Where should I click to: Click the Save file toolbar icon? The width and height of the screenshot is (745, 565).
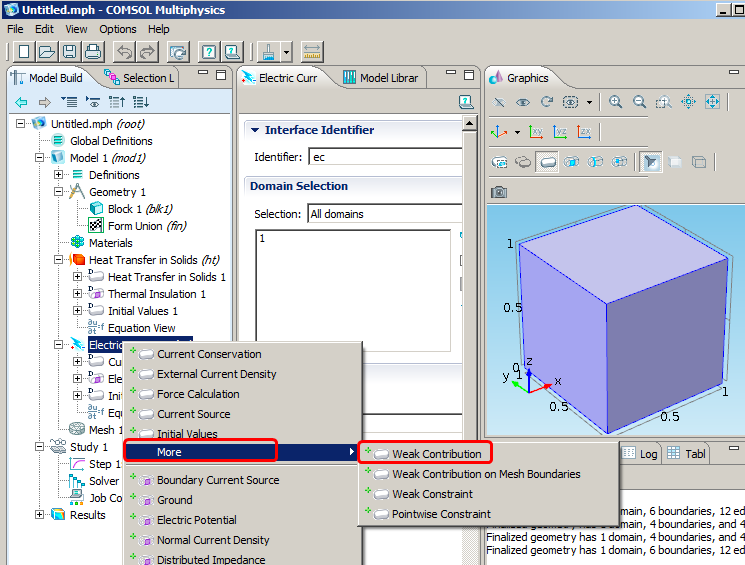70,51
